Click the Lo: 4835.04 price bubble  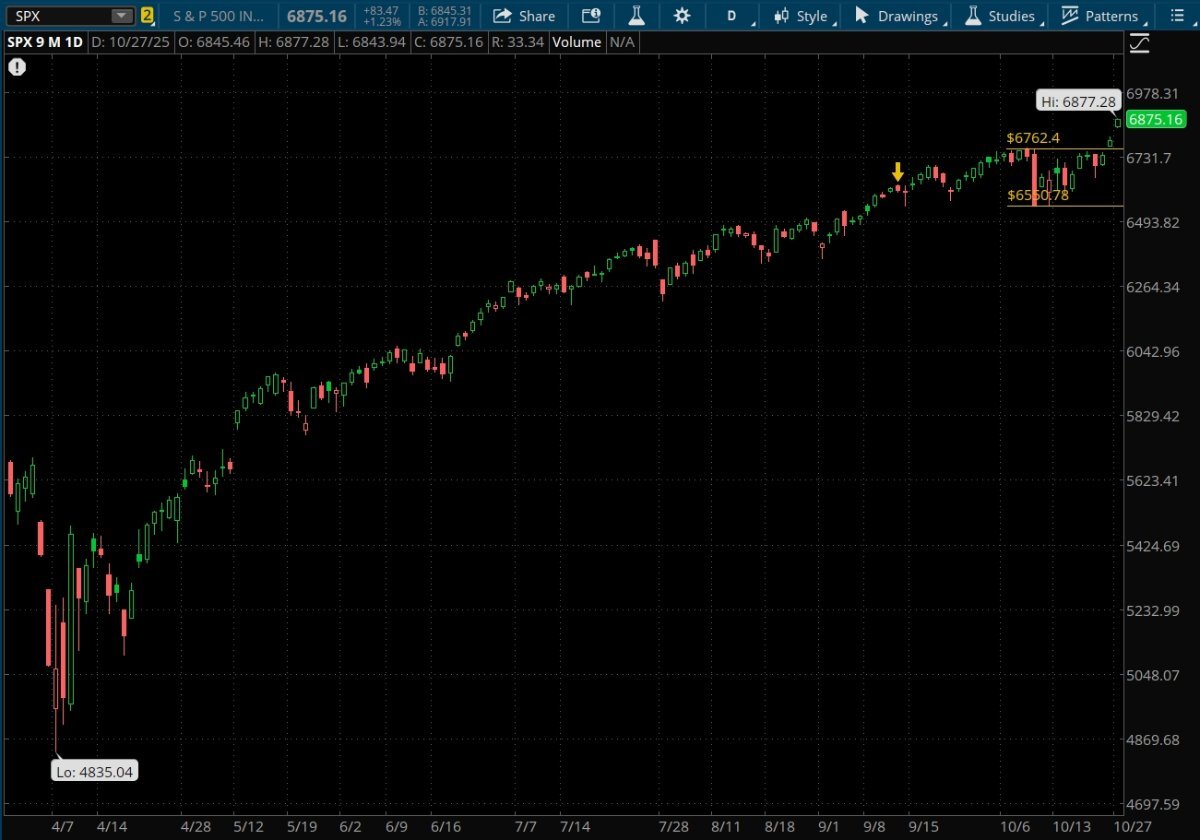coord(95,771)
